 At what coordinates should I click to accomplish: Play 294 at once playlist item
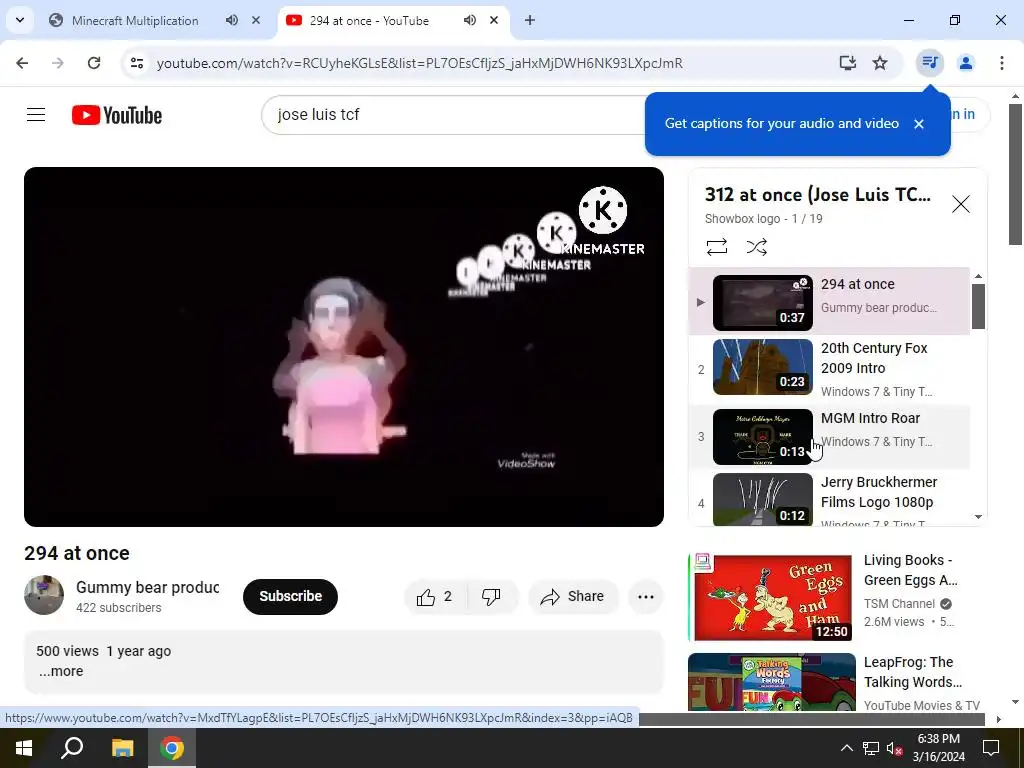tap(829, 301)
